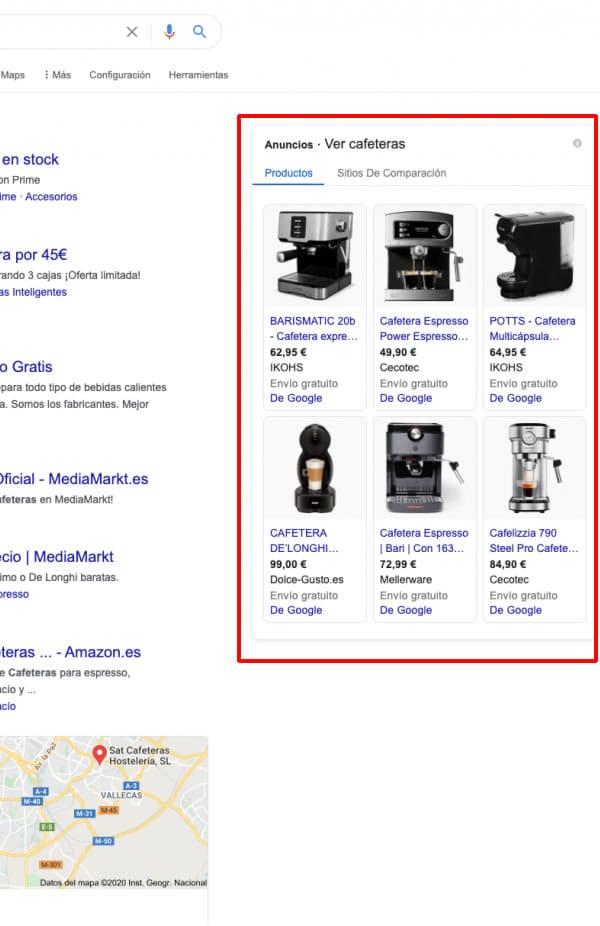Open the Bari espresso machine image

[x=425, y=468]
